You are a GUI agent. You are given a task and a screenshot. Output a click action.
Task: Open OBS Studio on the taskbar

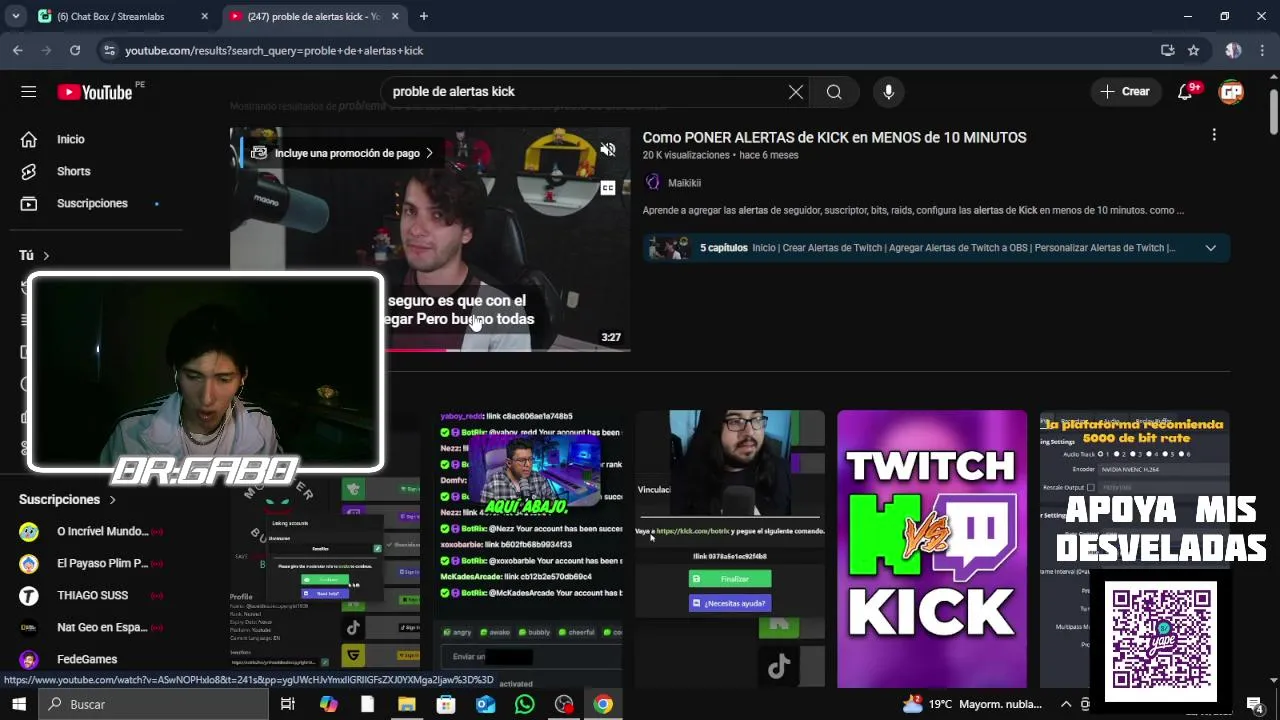tap(564, 704)
